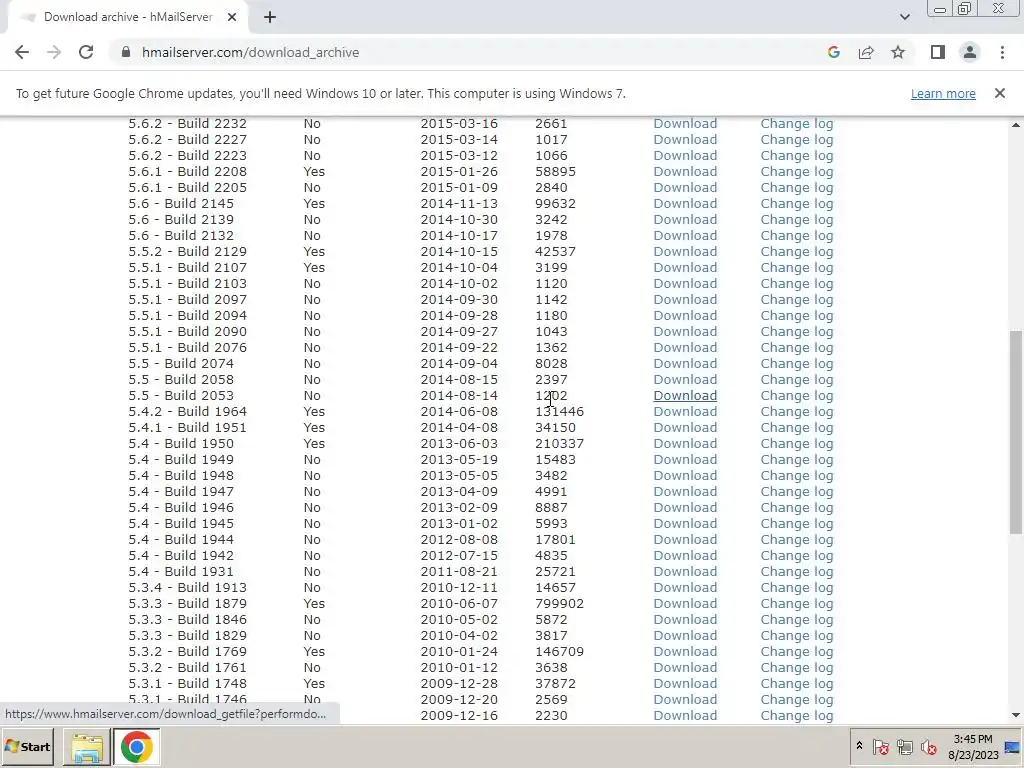Open change log for 5.3.2 Build 1769
1024x768 pixels.
797,652
